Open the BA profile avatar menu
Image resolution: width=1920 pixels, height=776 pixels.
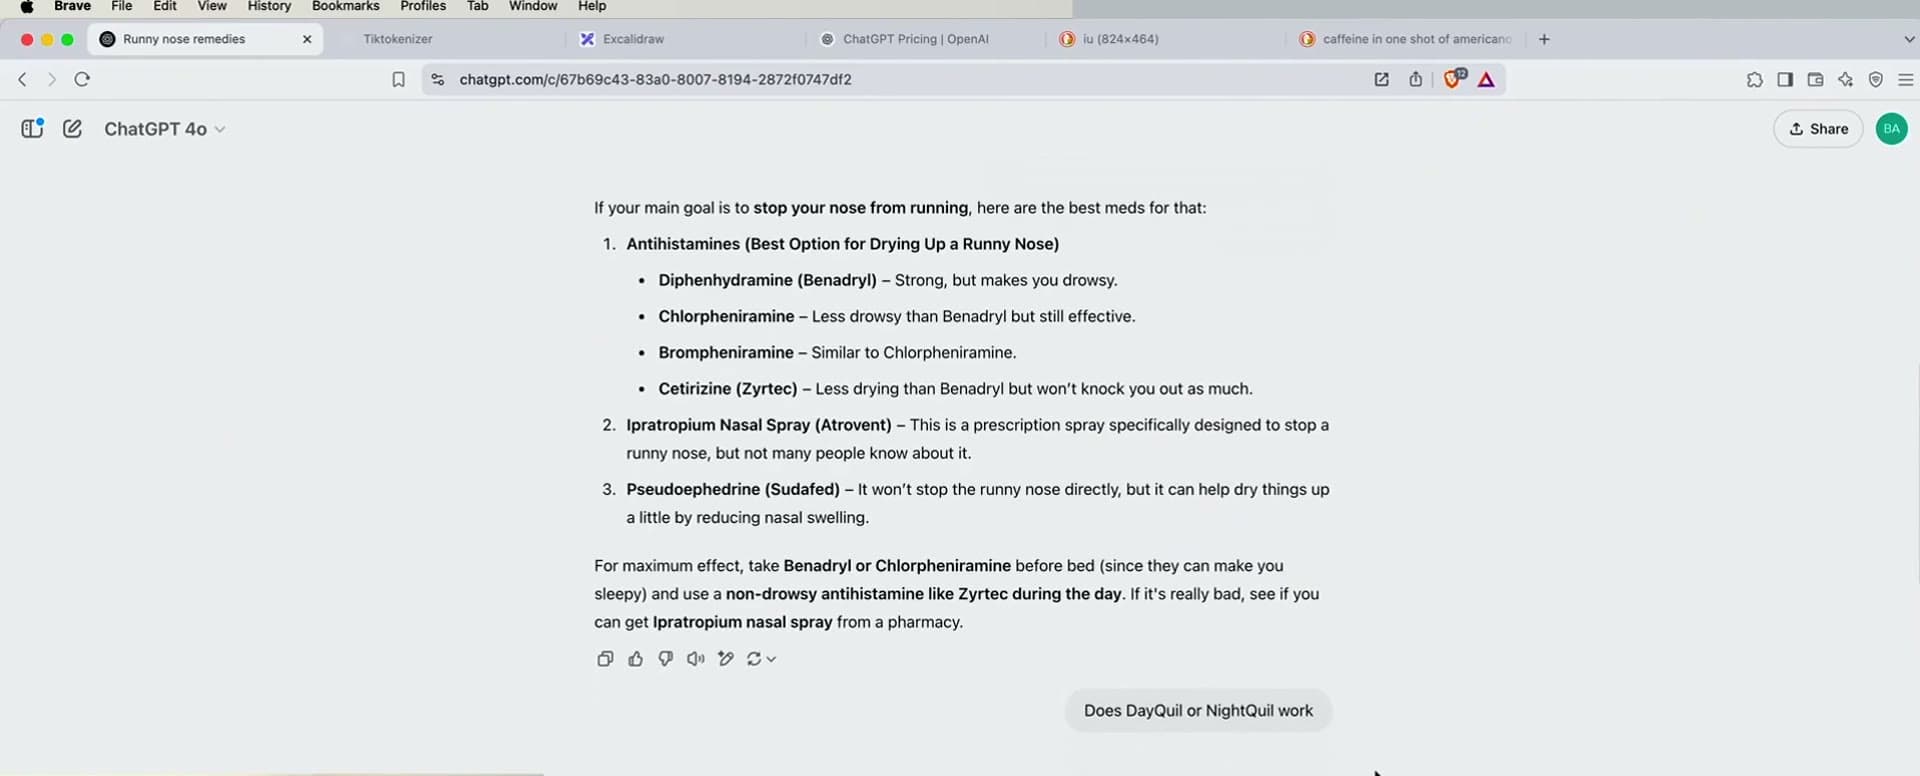[1891, 129]
